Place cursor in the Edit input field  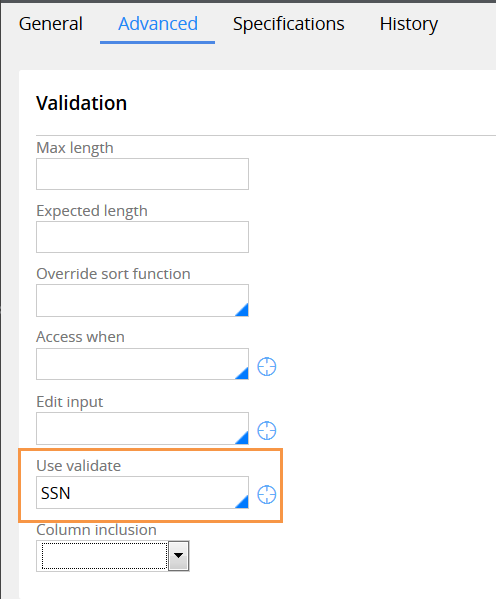pos(142,428)
